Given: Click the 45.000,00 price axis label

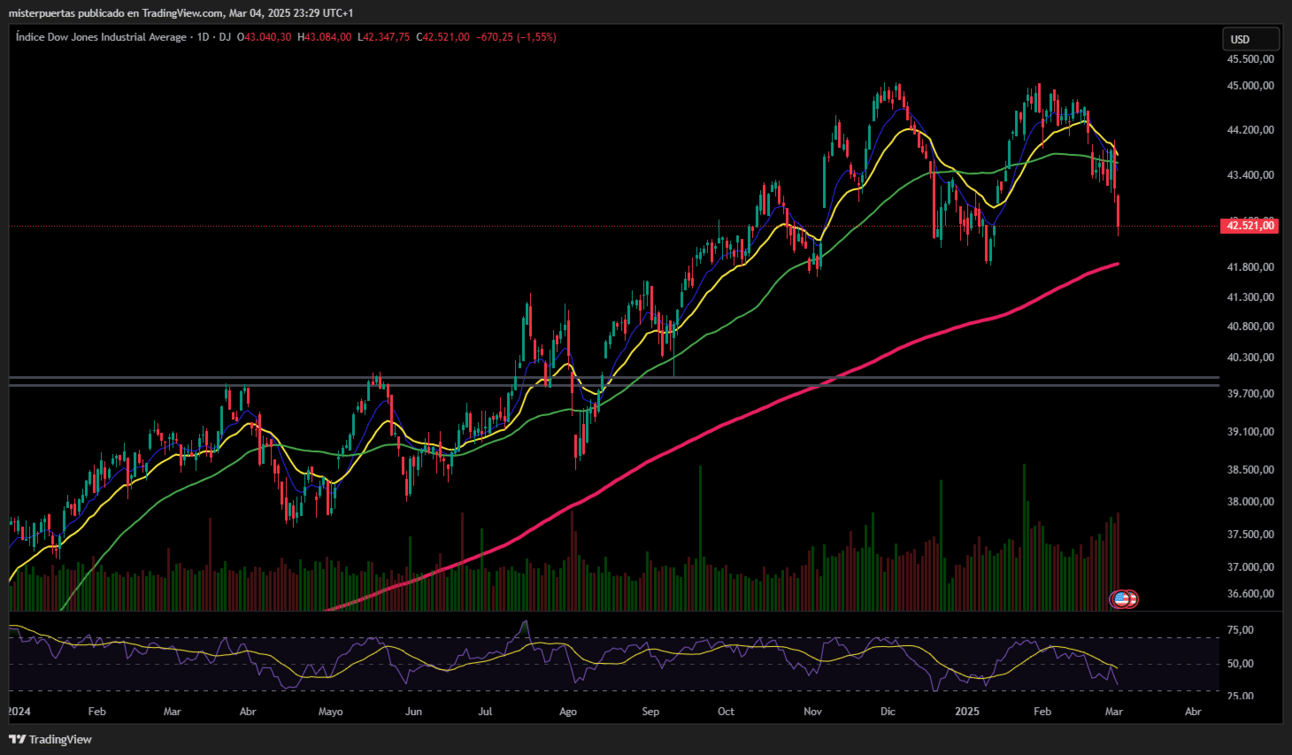Looking at the screenshot, I should pyautogui.click(x=1251, y=86).
